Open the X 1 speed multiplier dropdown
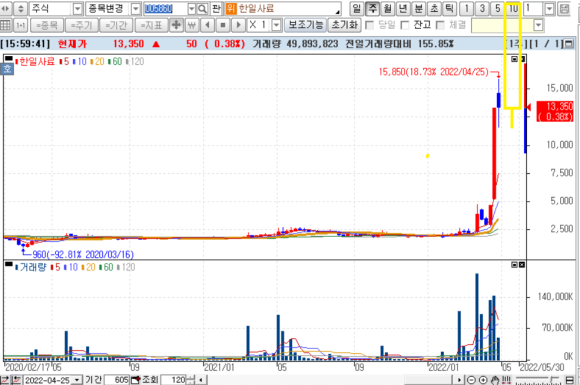Viewport: 580px width, 385px height. coord(276,25)
